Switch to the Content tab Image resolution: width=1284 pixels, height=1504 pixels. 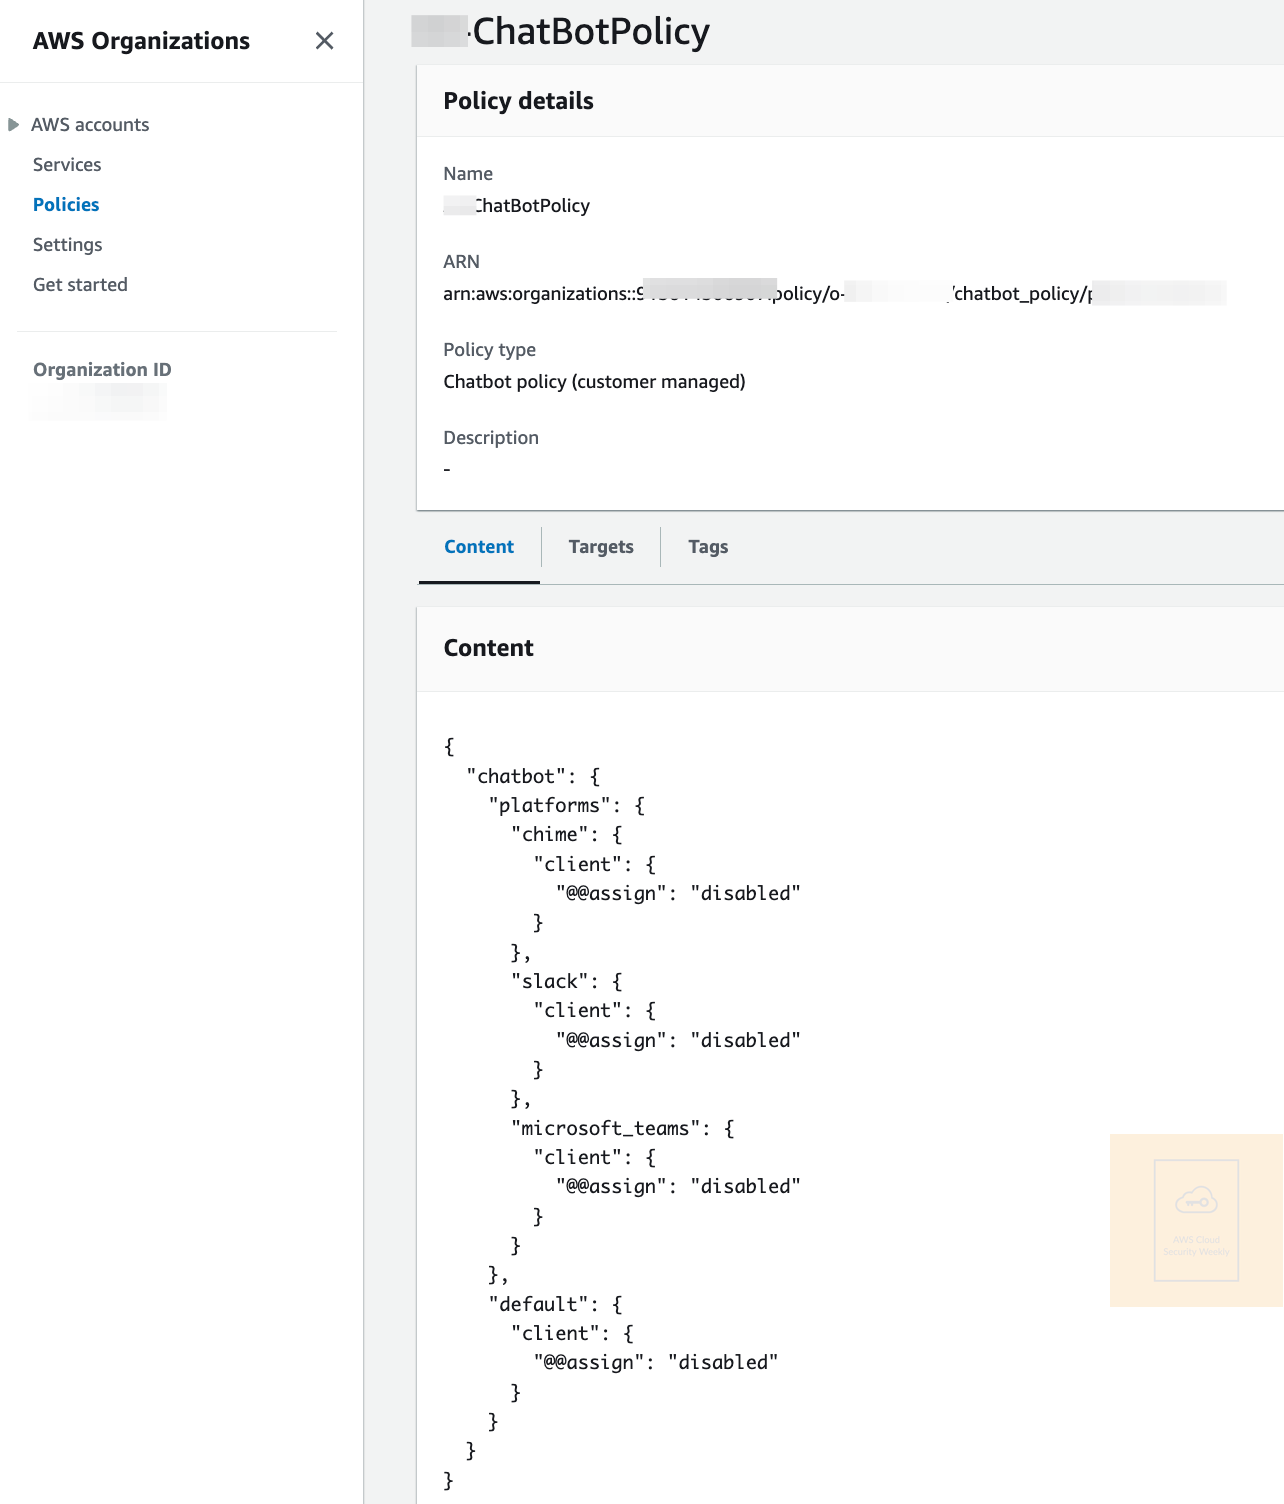(479, 547)
